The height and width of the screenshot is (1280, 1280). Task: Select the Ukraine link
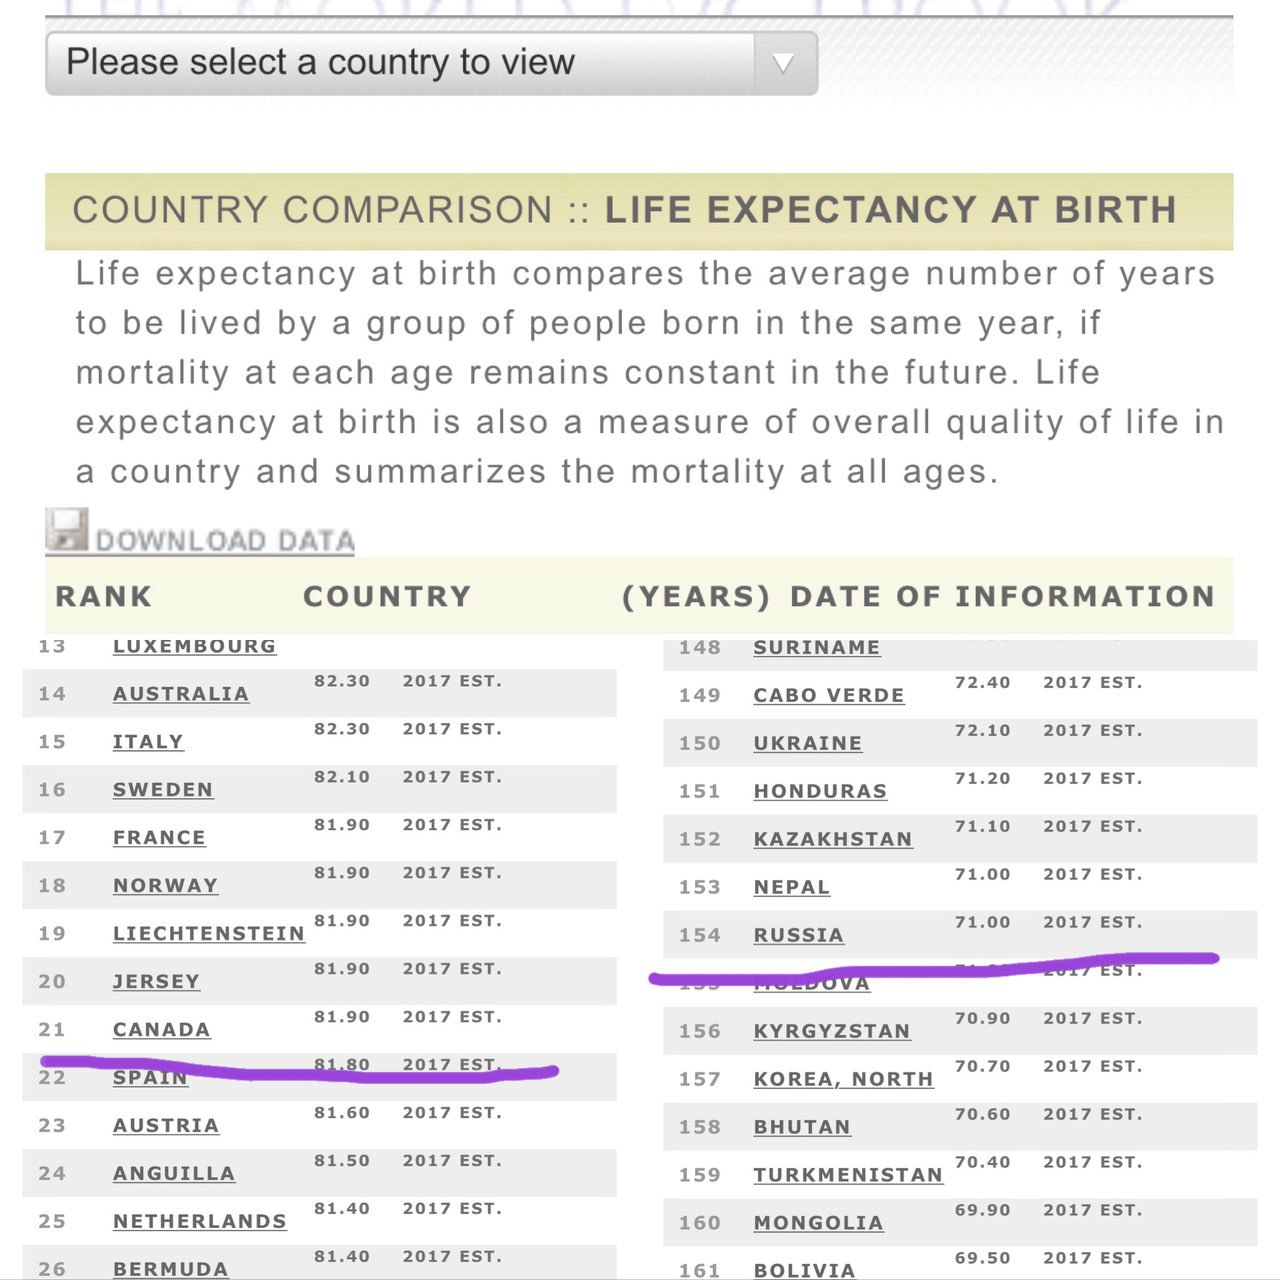[x=807, y=744]
